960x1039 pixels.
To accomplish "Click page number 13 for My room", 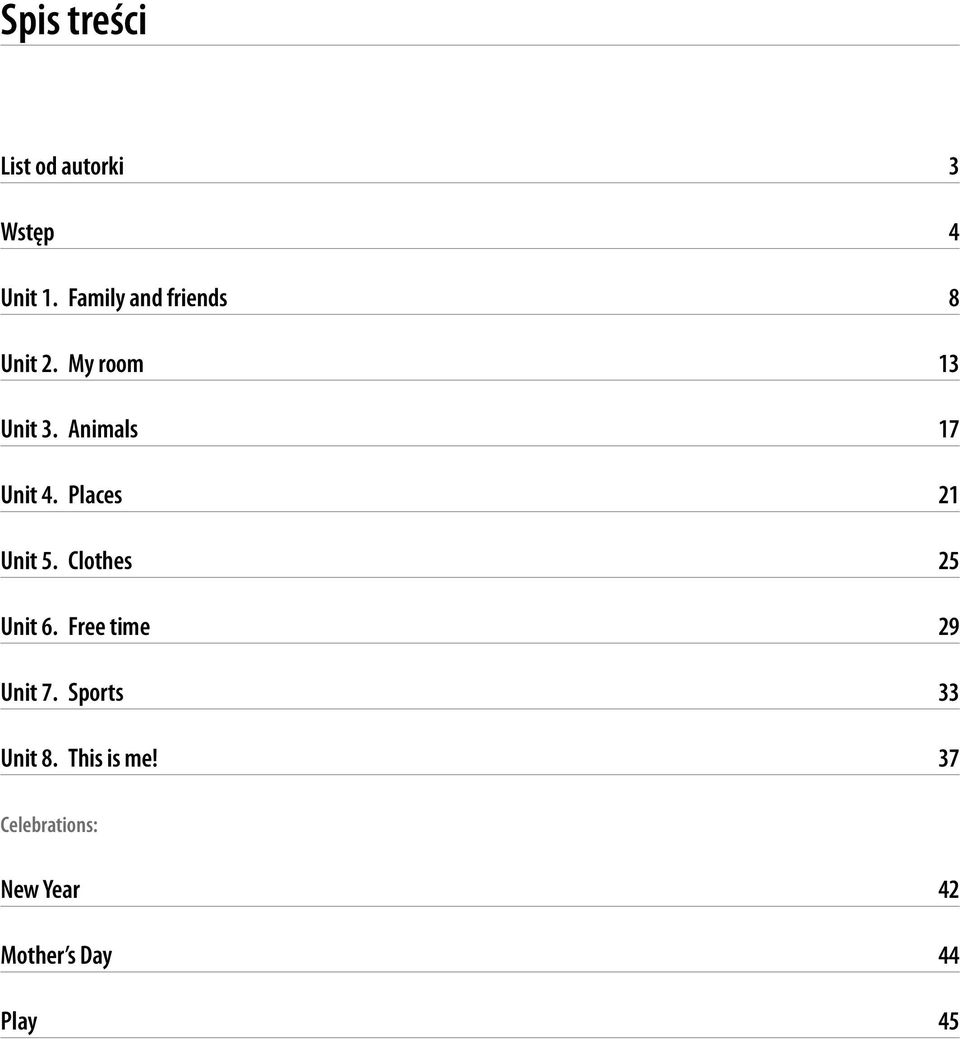I will point(949,364).
